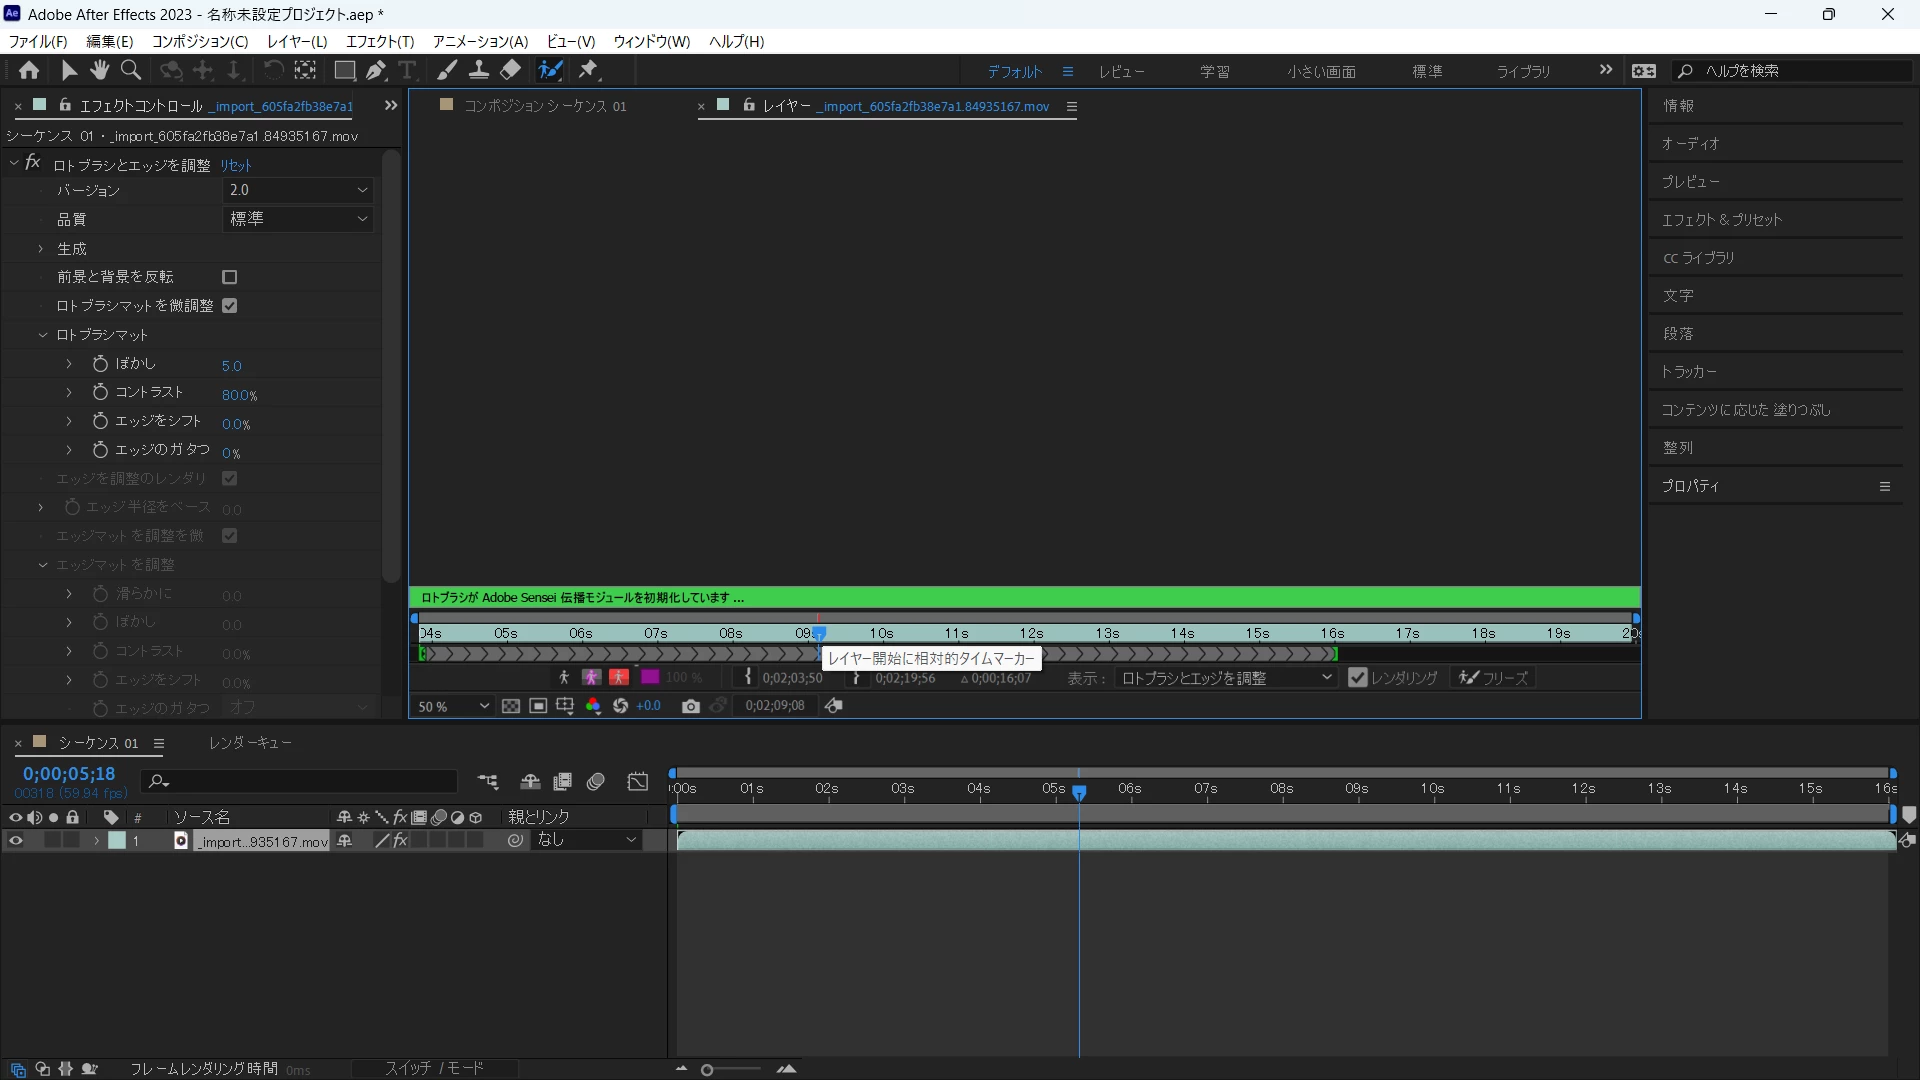Uncheck ロトブラシマットを微調整 checkbox

tap(230, 306)
